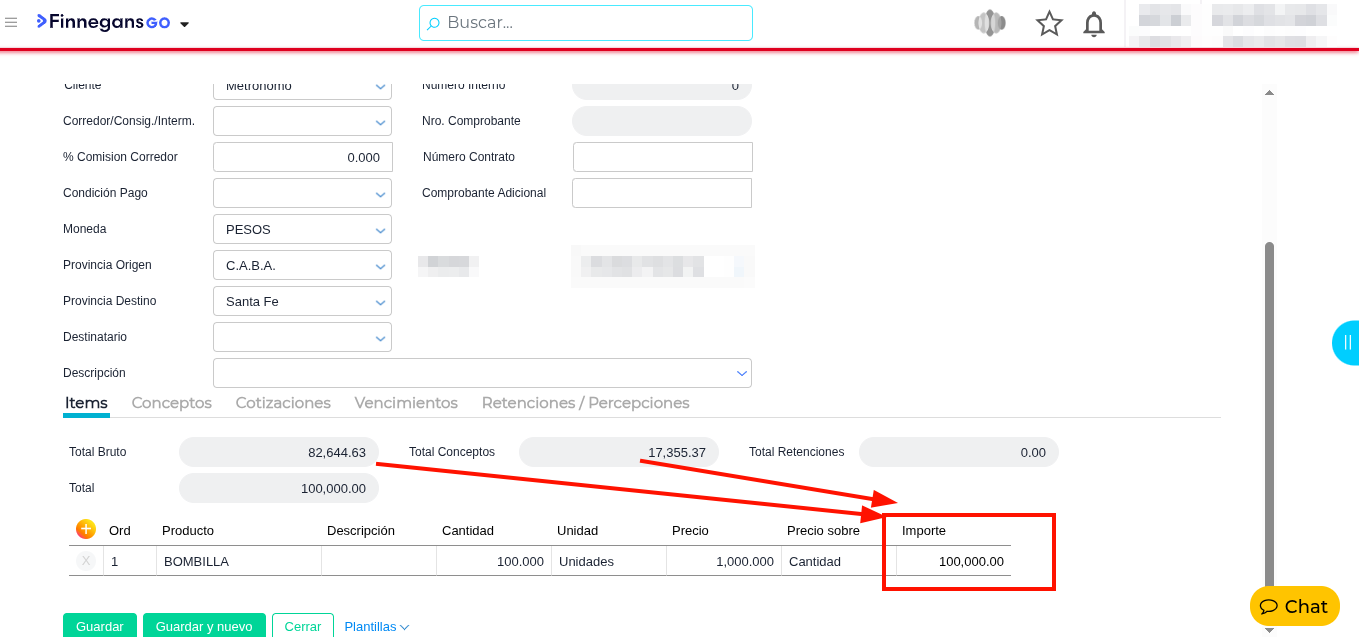Add new item with orange plus icon
The width and height of the screenshot is (1359, 637).
[x=86, y=529]
